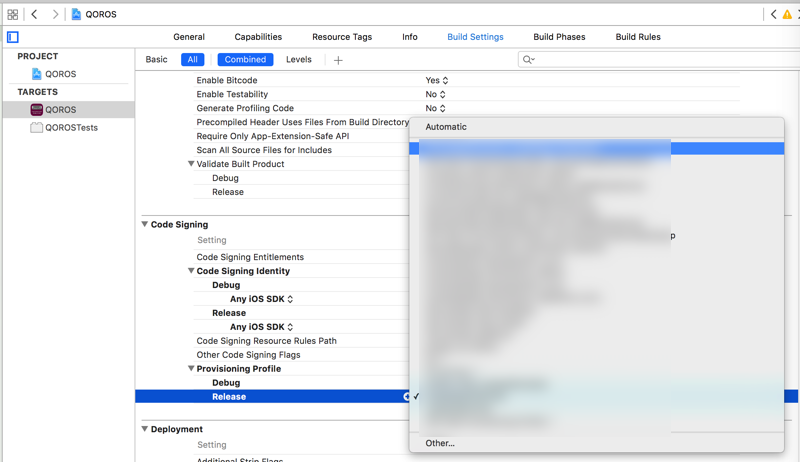Open the Resource Tags tab

coord(342,37)
